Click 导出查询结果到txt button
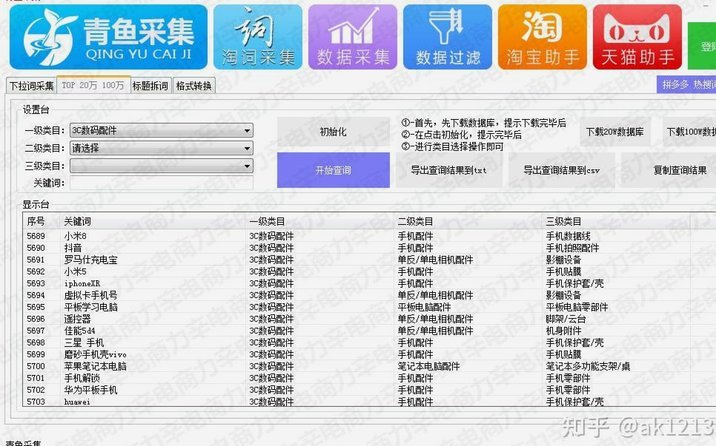 [449, 170]
